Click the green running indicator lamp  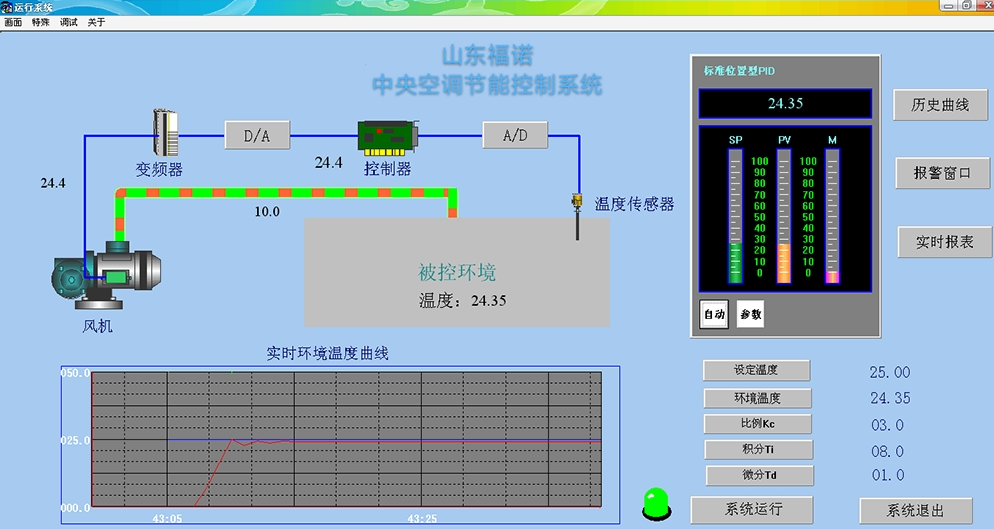(x=656, y=504)
